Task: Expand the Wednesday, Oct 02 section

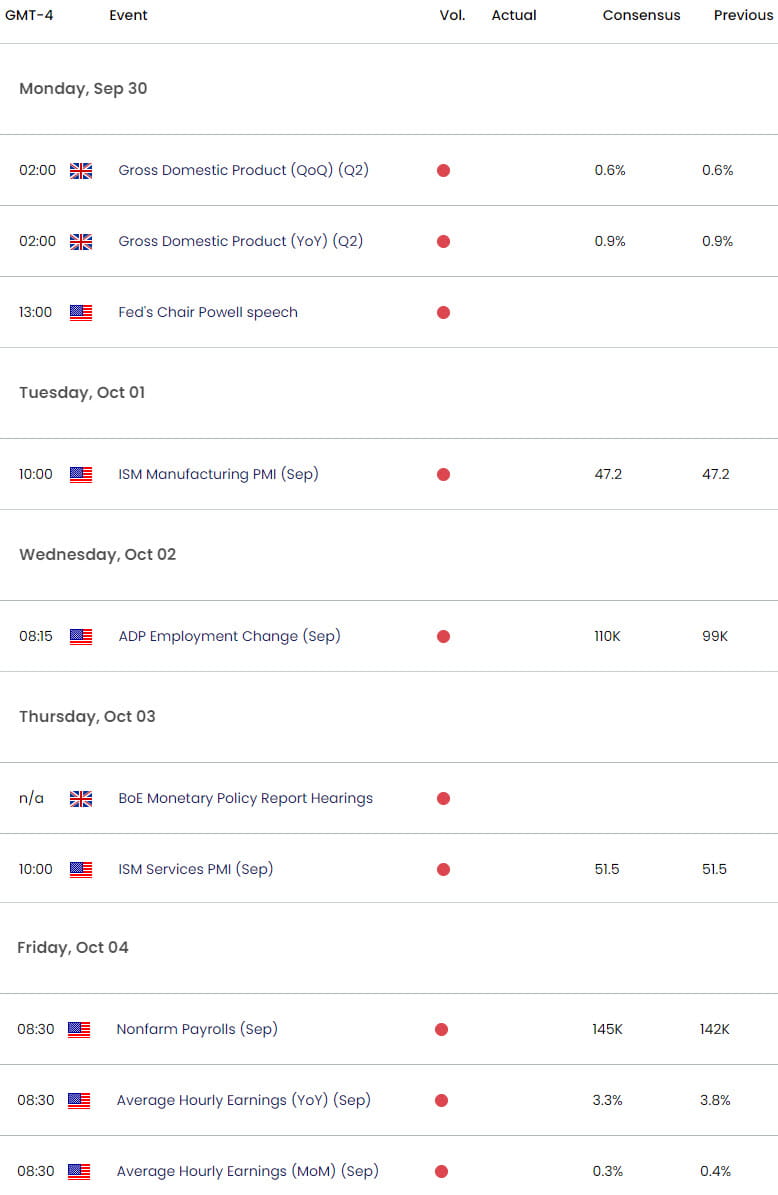Action: click(x=97, y=554)
